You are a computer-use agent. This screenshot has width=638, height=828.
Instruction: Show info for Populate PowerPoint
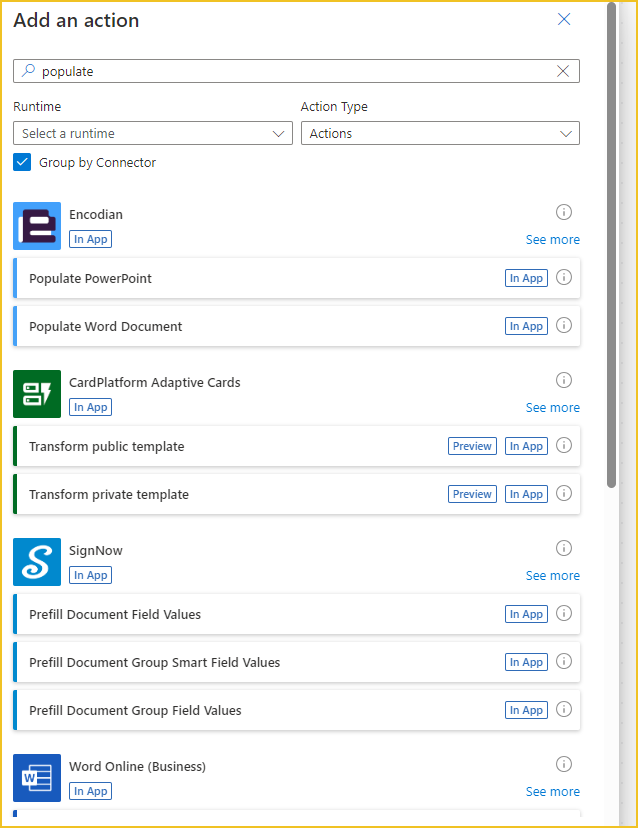tap(564, 277)
